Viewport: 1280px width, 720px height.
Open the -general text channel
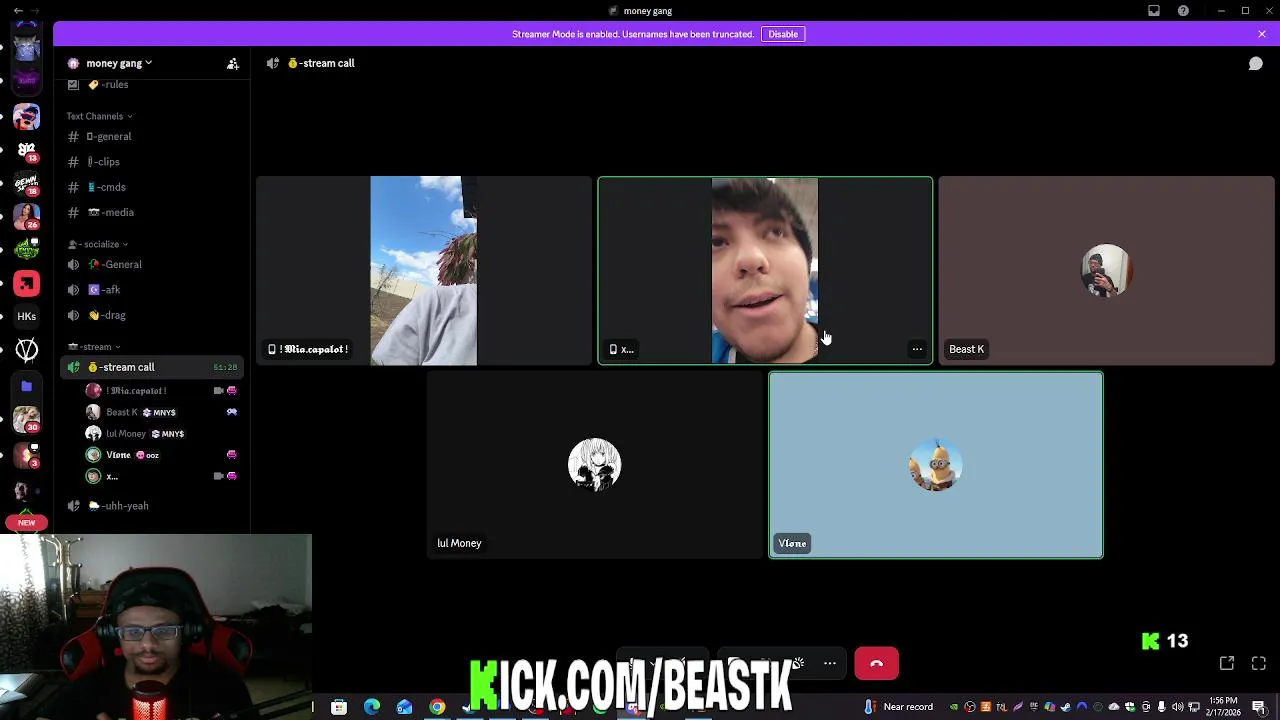click(x=150, y=136)
